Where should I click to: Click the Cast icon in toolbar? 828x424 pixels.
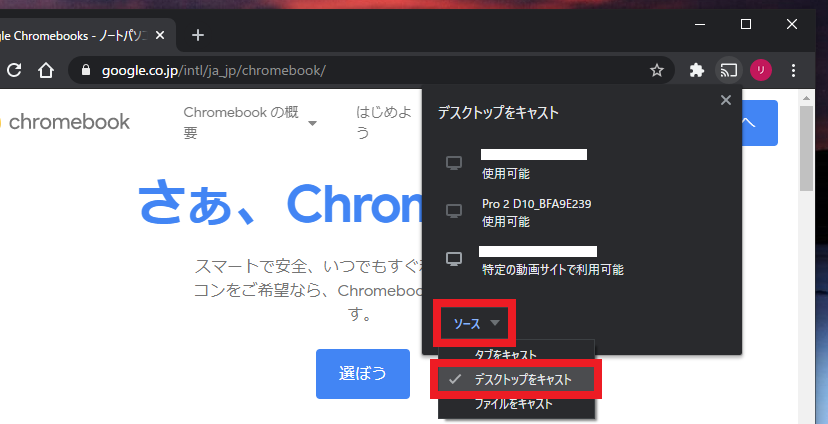[x=729, y=71]
